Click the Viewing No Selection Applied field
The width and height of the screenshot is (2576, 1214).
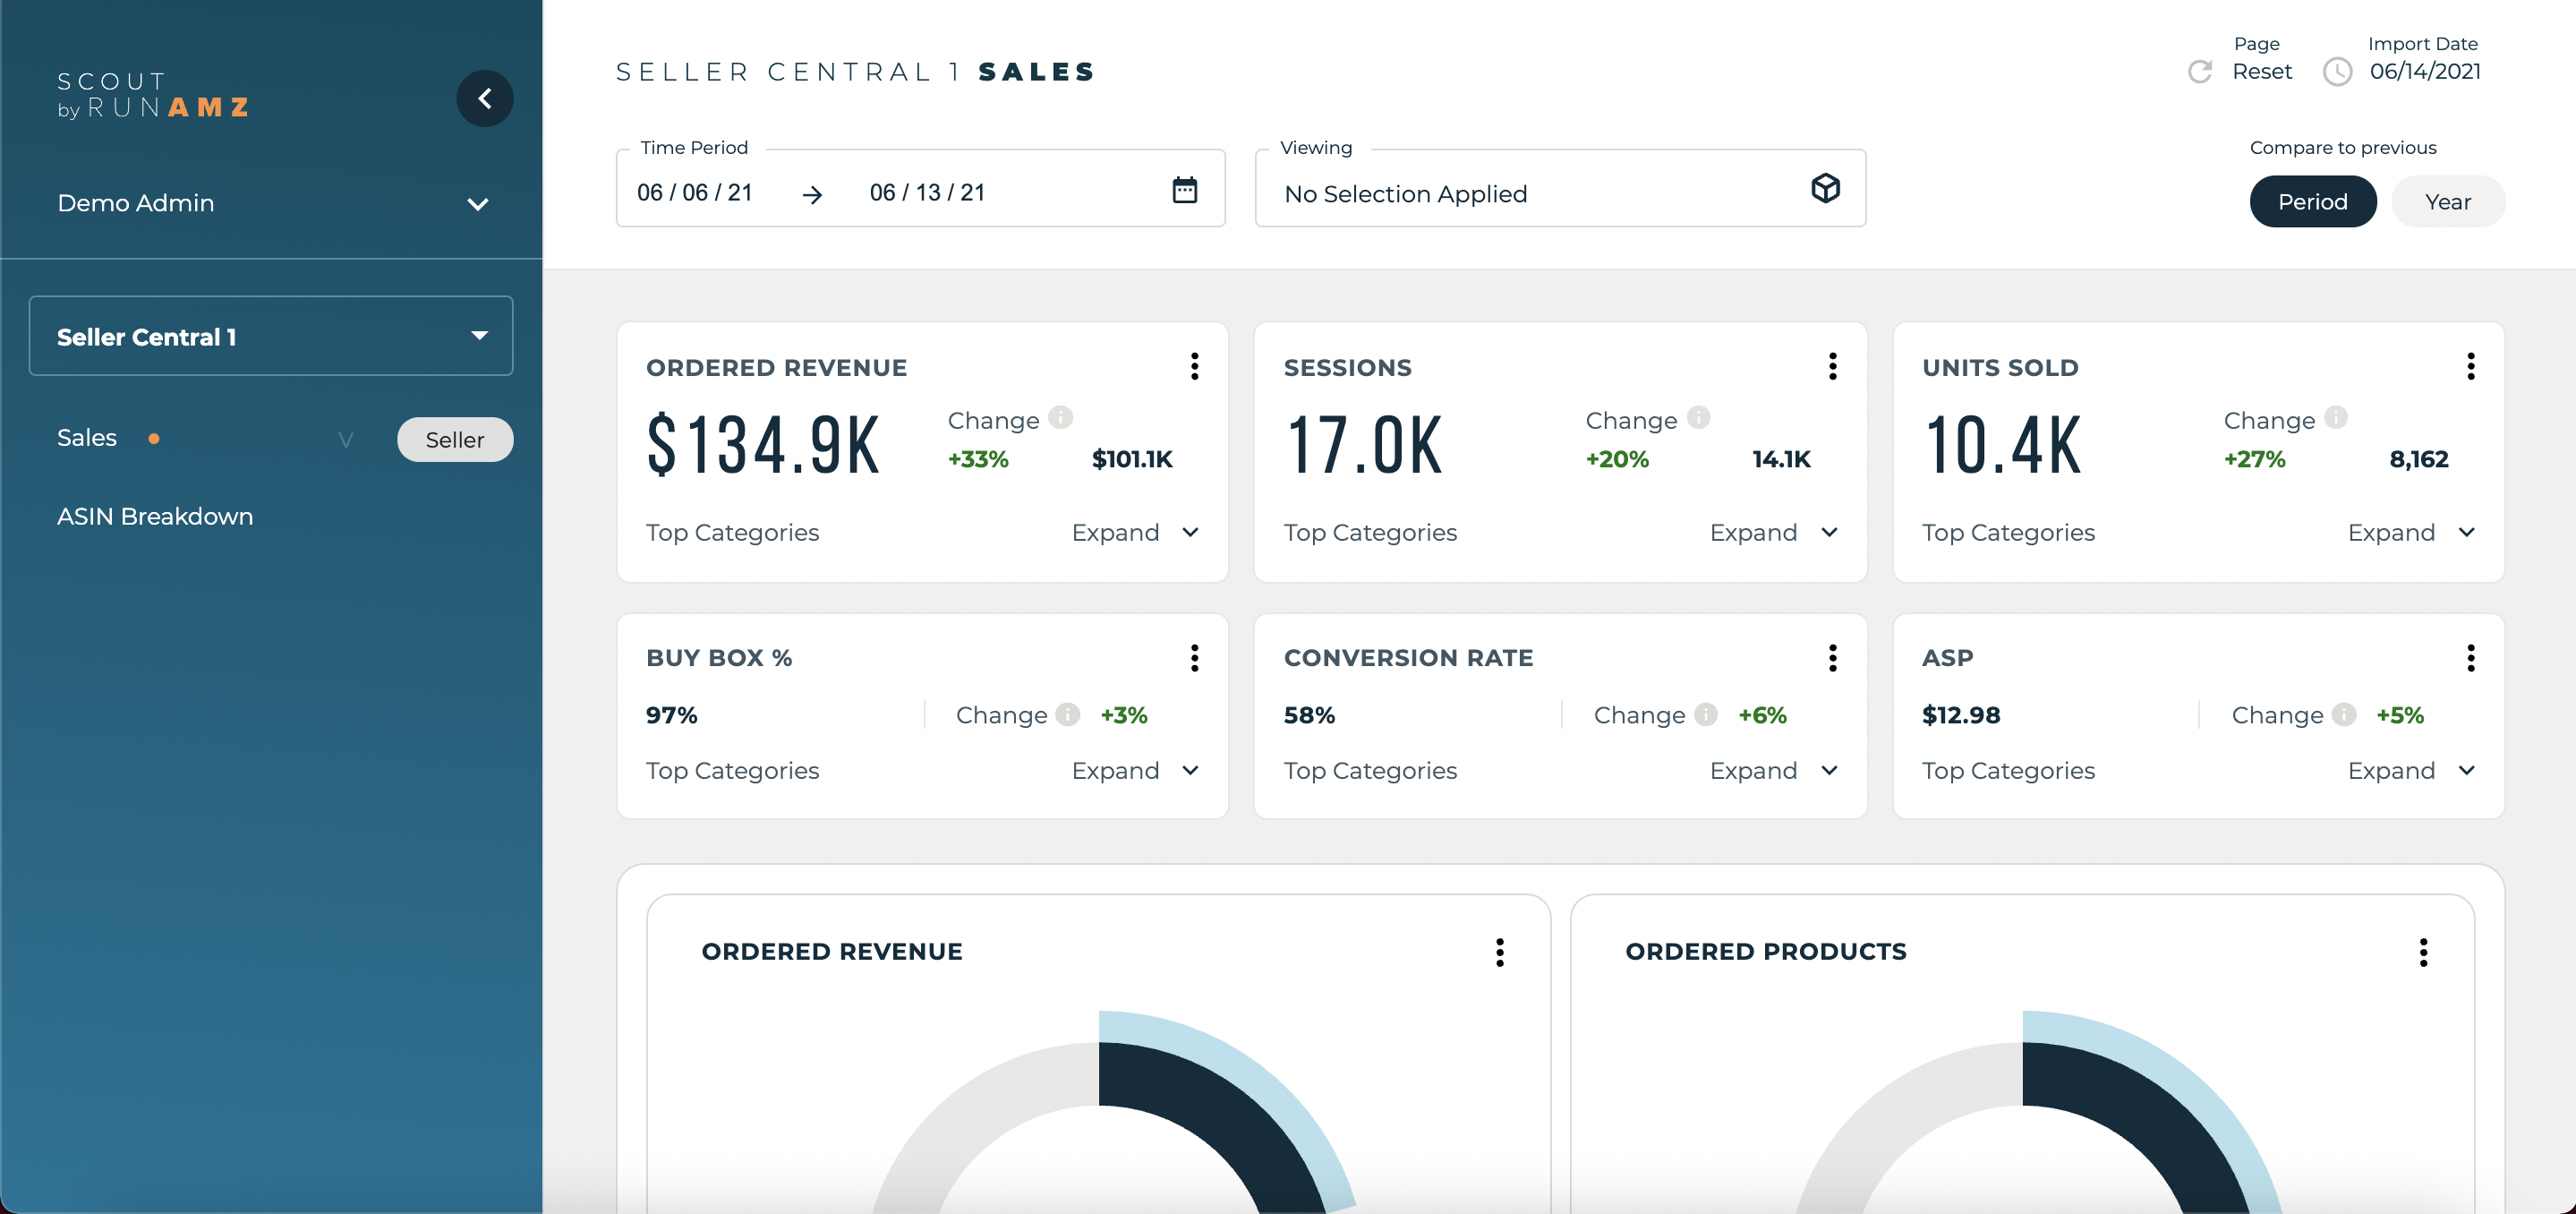(1560, 189)
